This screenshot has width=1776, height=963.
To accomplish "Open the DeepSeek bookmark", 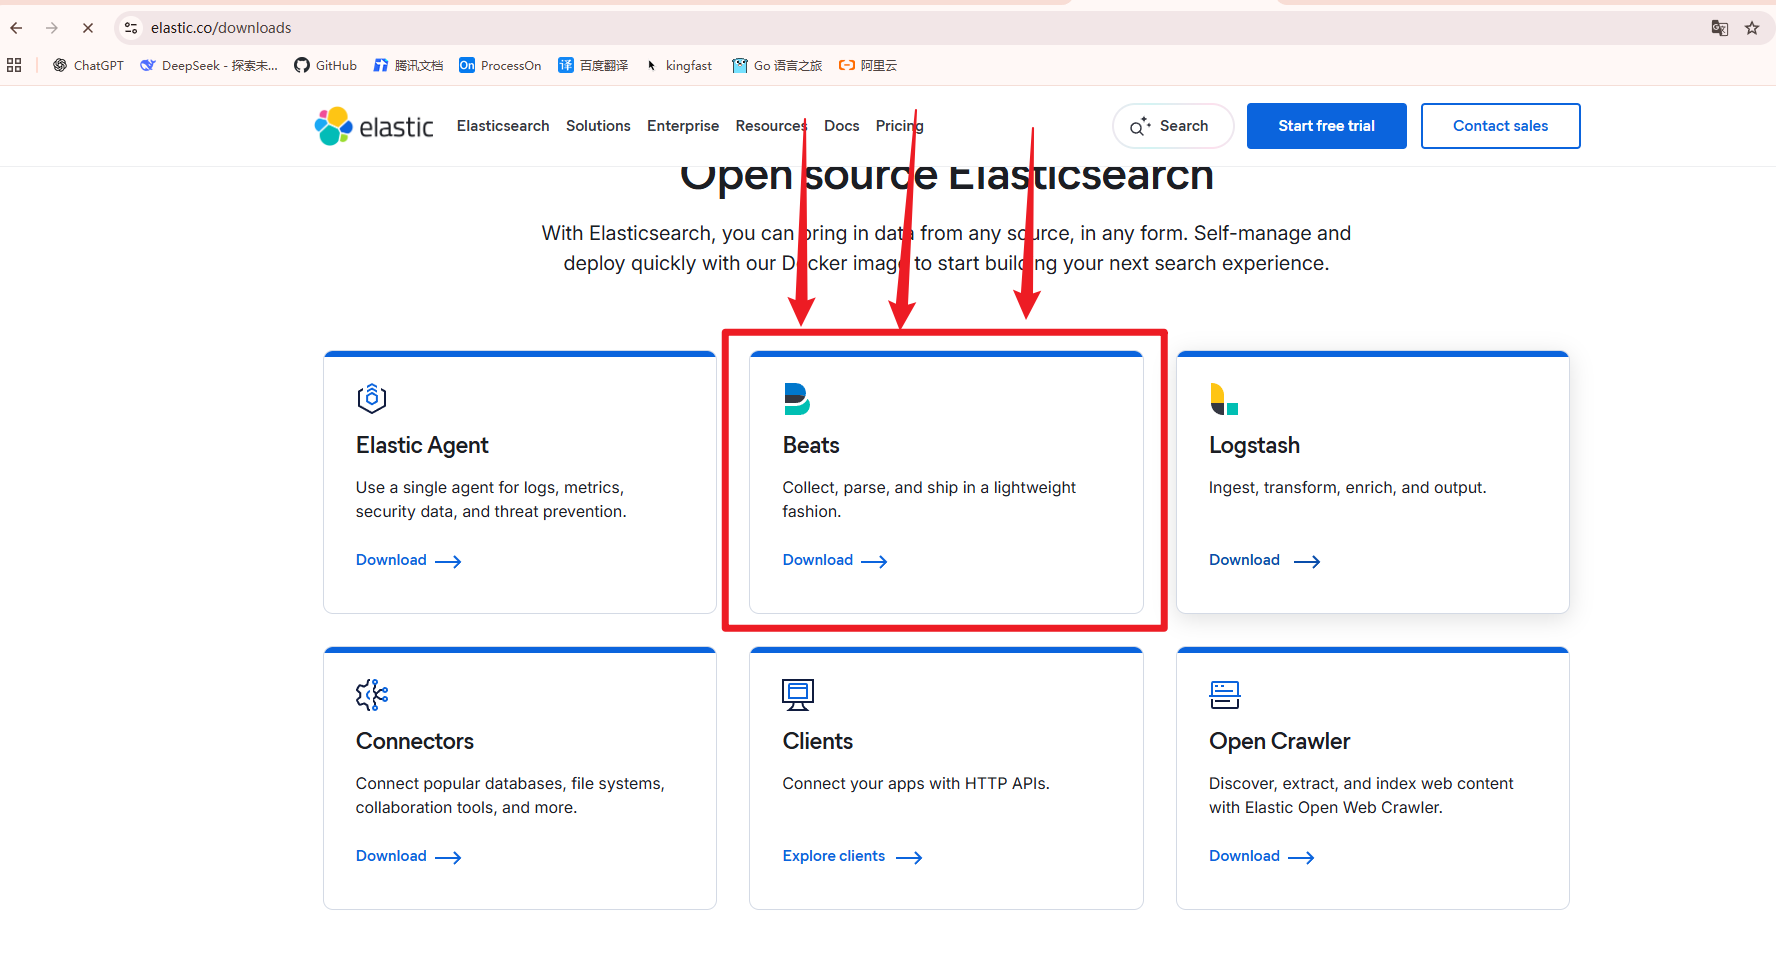I will [x=209, y=65].
